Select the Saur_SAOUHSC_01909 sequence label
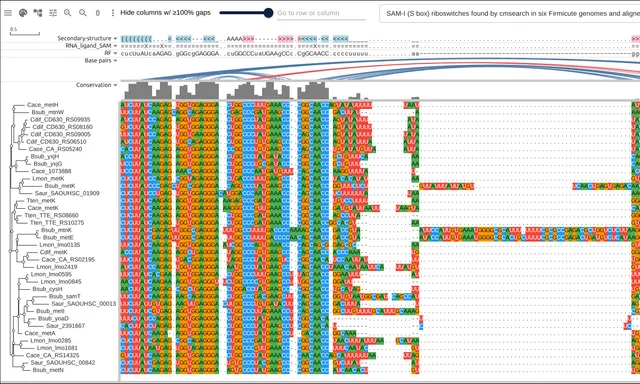The image size is (640, 384). [x=67, y=193]
